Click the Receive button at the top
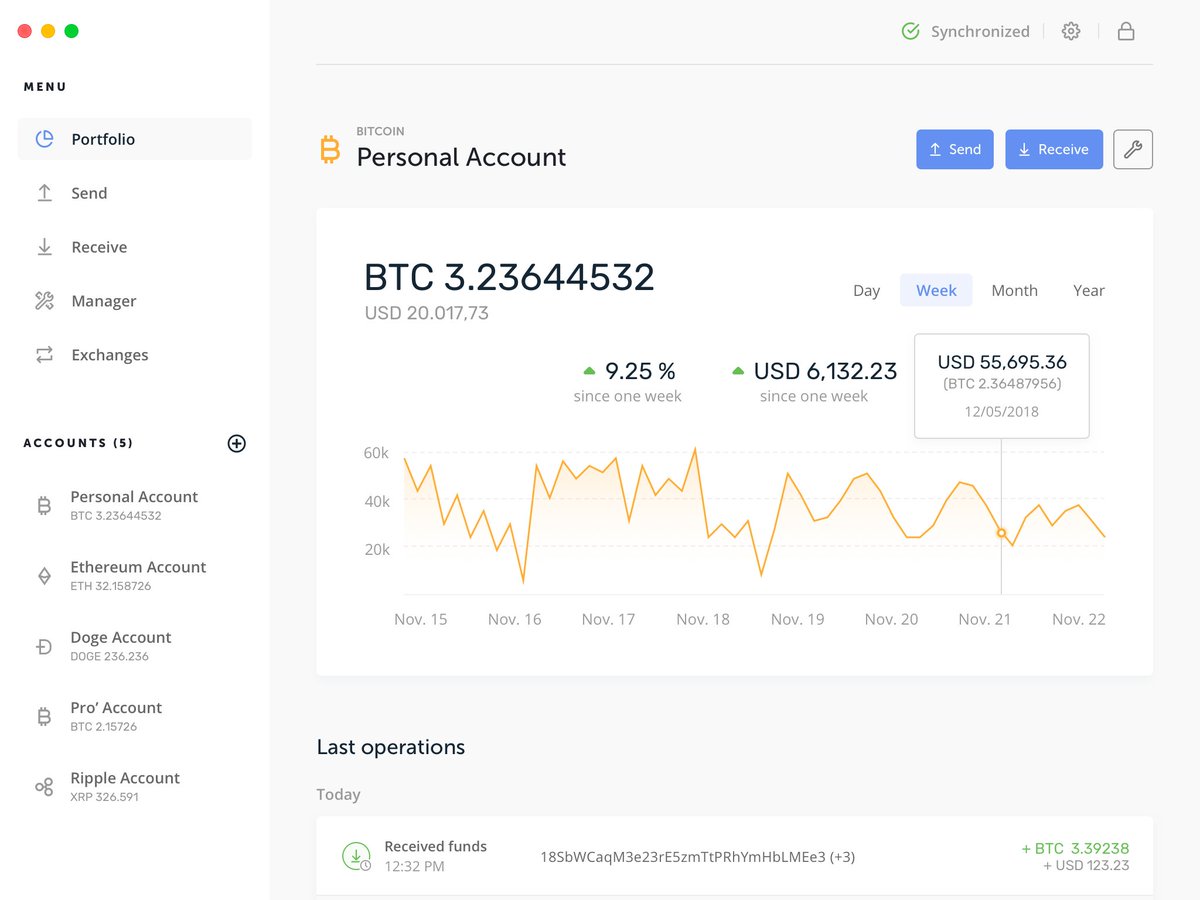The image size is (1200, 900). click(x=1054, y=149)
